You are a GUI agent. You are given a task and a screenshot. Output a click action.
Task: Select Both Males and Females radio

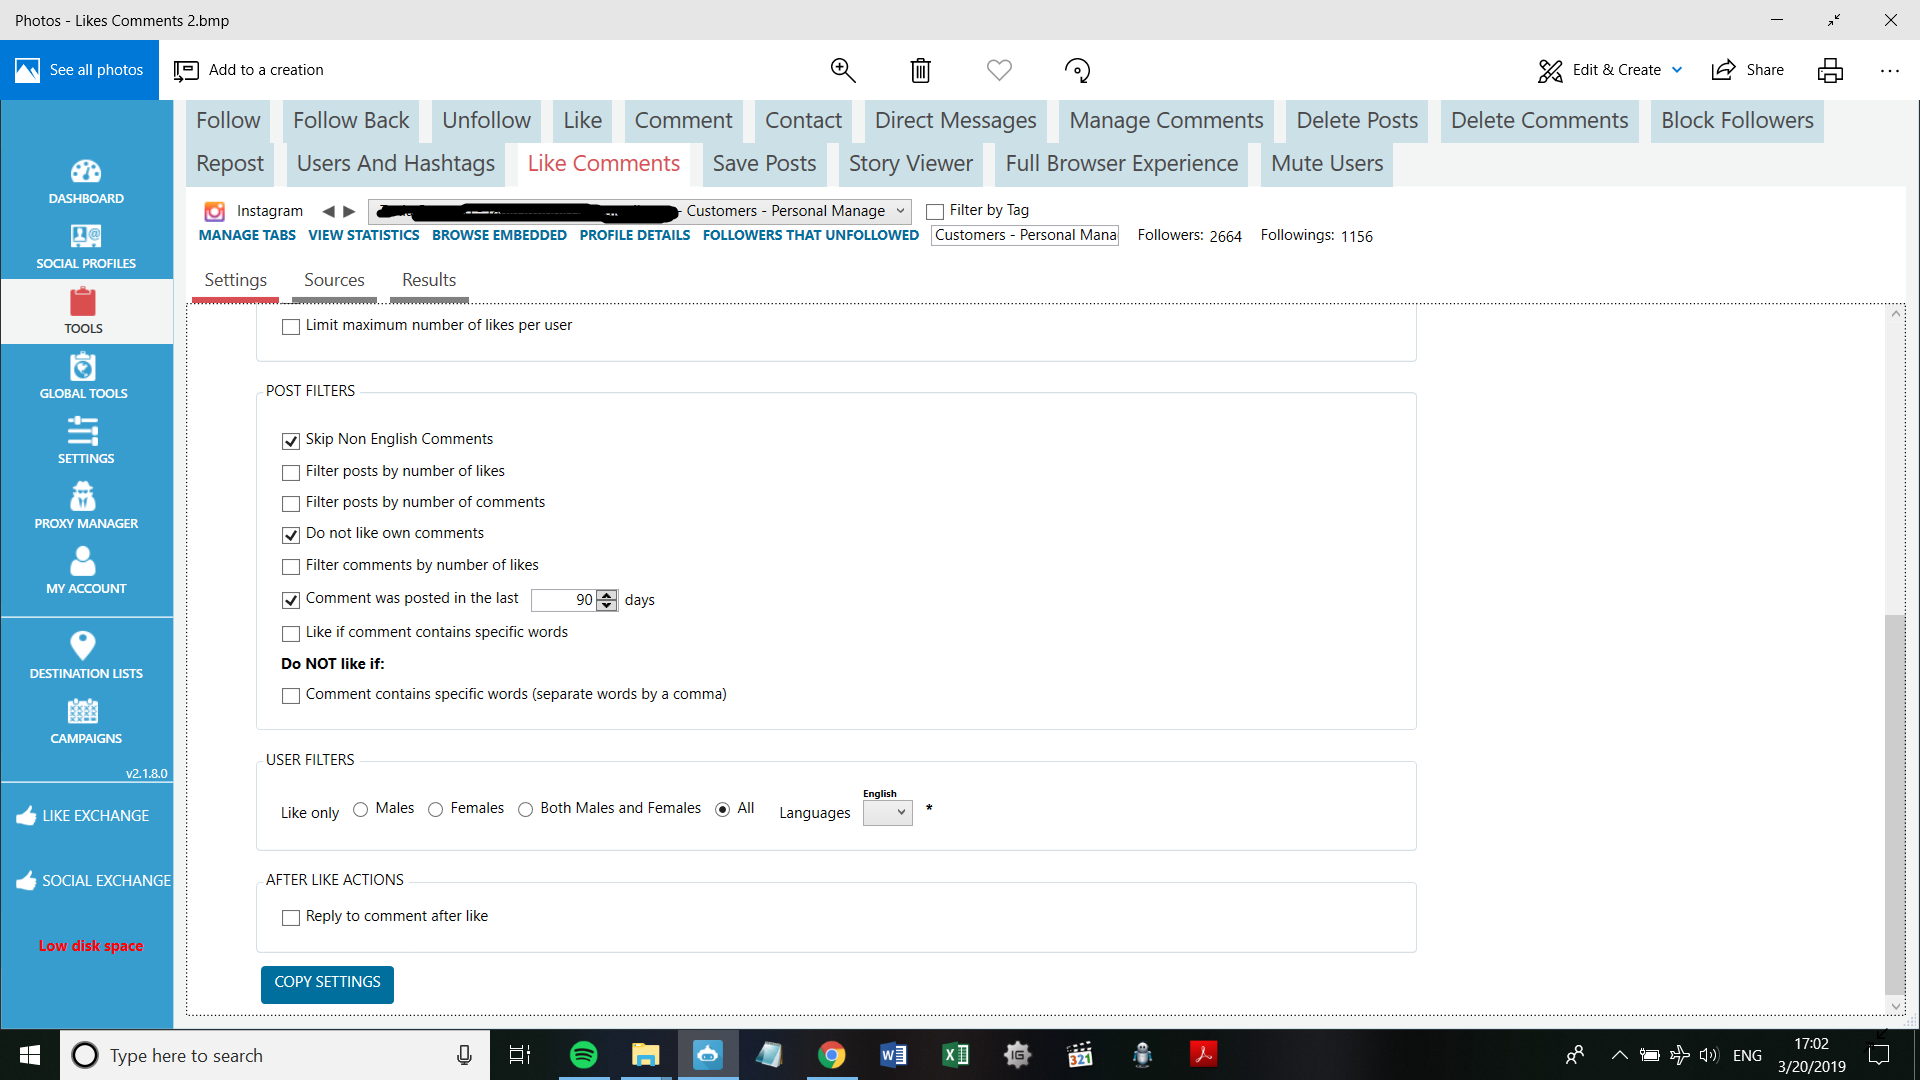[526, 810]
